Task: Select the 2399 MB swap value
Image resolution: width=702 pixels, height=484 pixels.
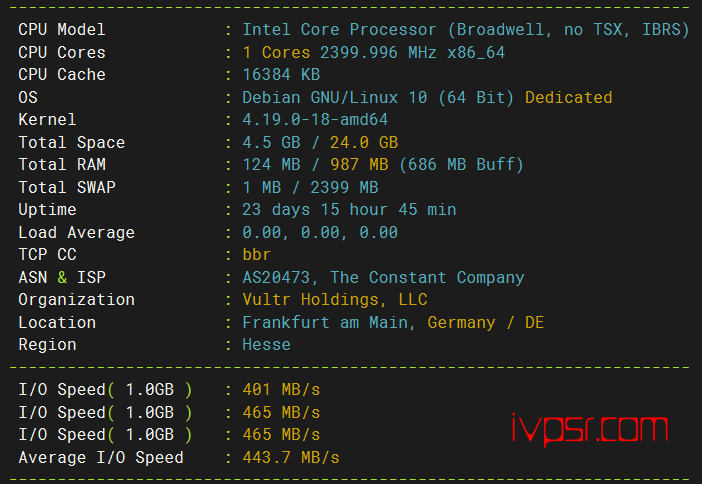Action: pos(344,187)
